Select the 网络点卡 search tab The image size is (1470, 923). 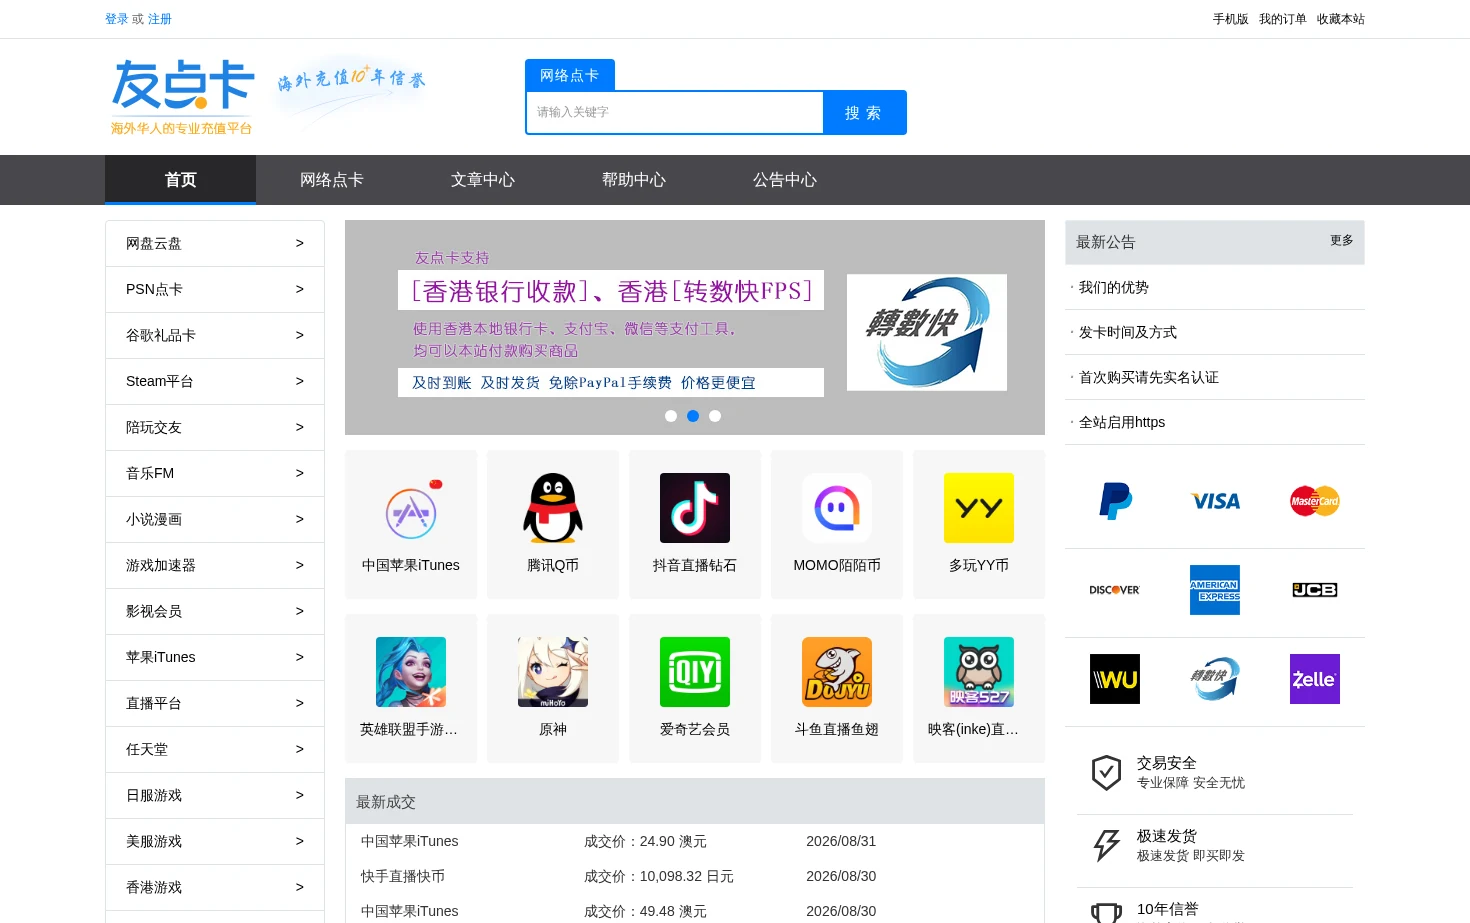570,75
